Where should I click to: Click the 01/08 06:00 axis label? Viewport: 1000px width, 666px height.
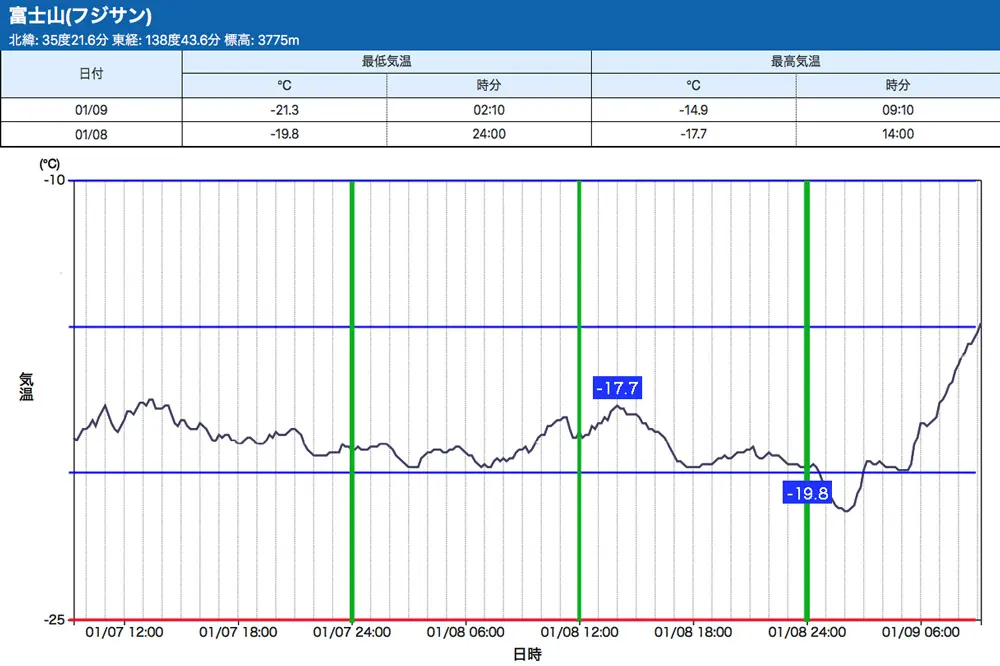click(x=466, y=632)
